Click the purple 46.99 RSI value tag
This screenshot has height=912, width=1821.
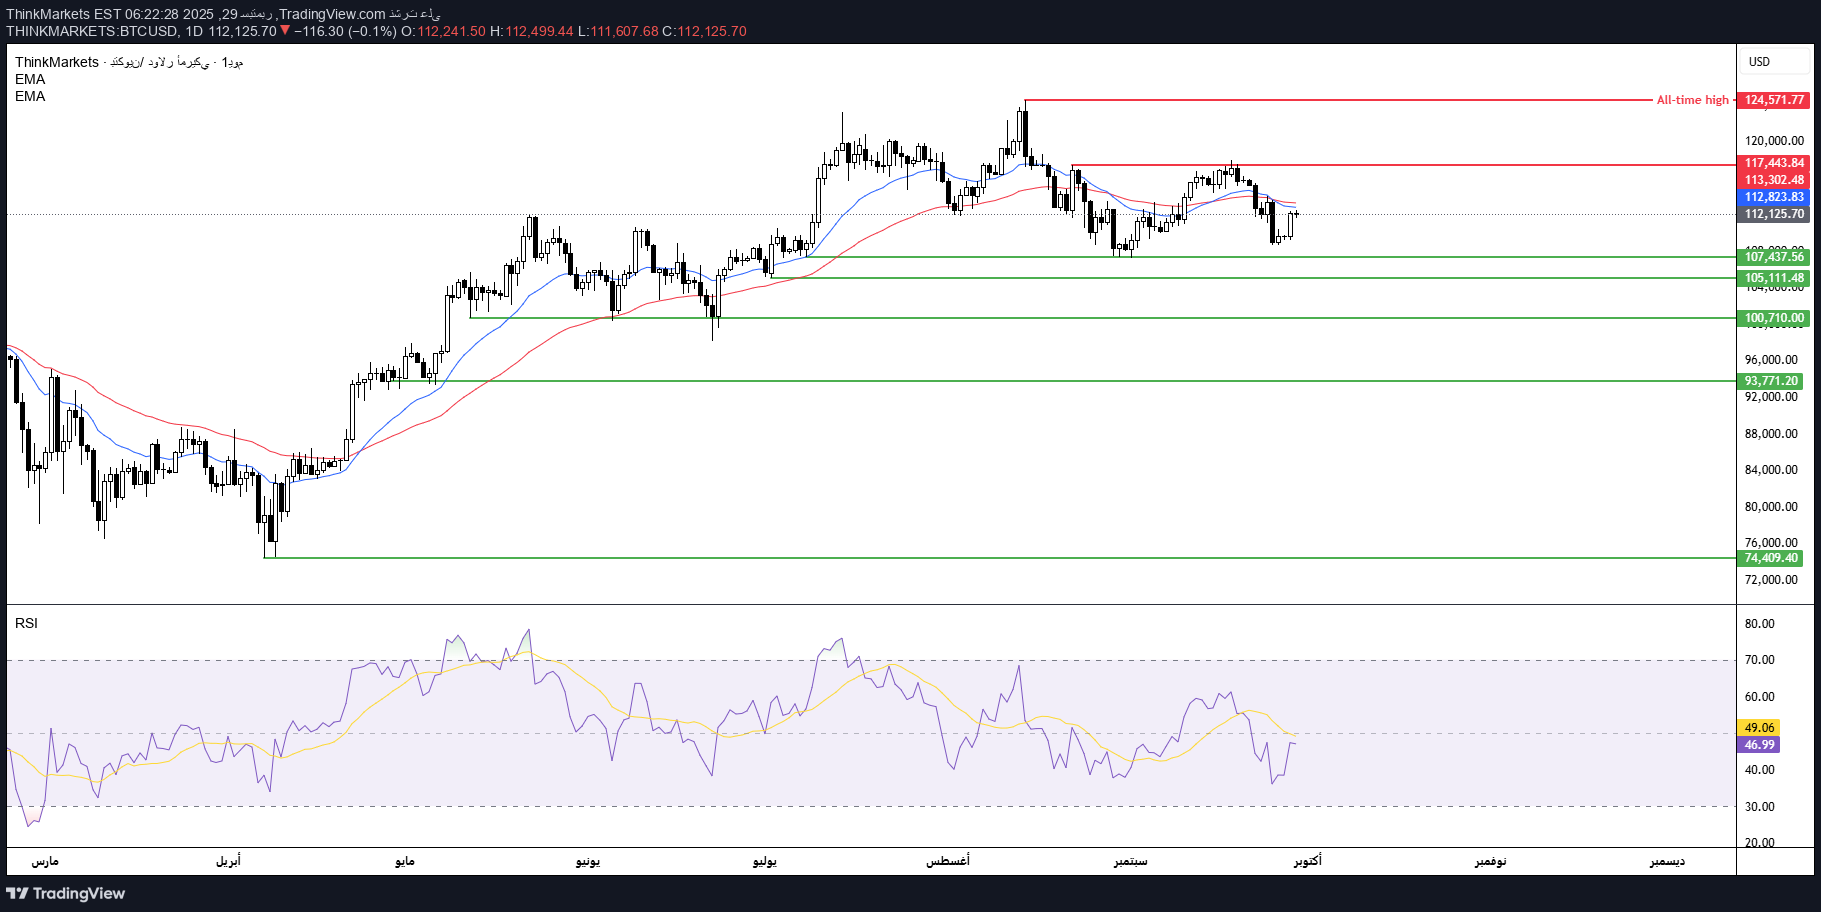tap(1756, 745)
